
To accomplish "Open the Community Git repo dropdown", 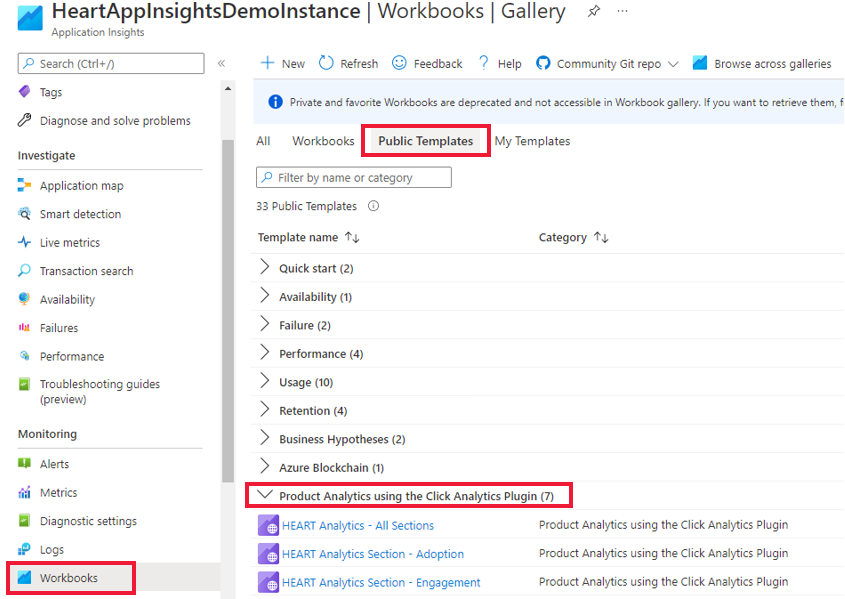I will [x=607, y=64].
